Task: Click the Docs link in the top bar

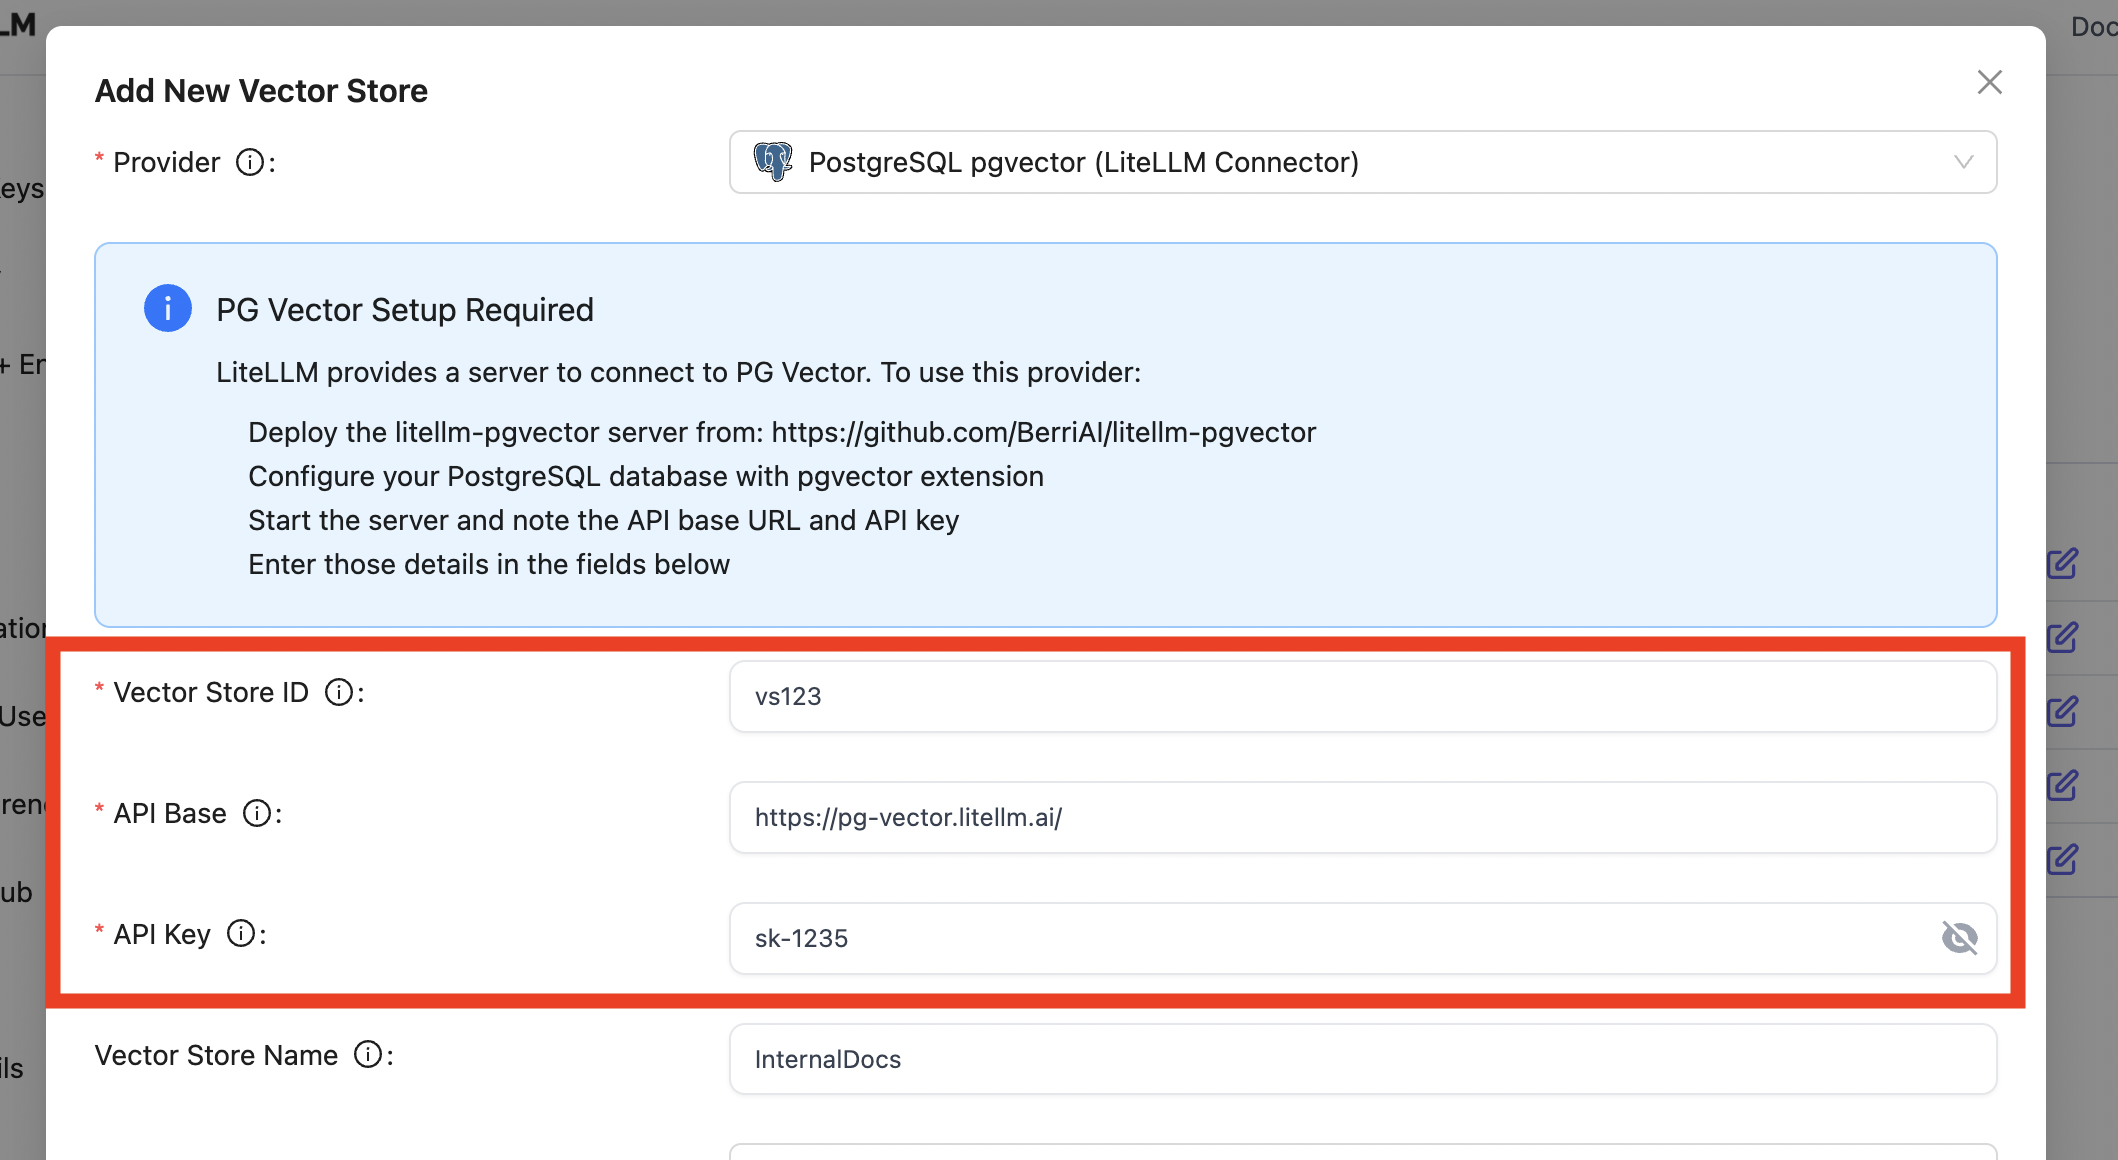Action: tap(2093, 27)
